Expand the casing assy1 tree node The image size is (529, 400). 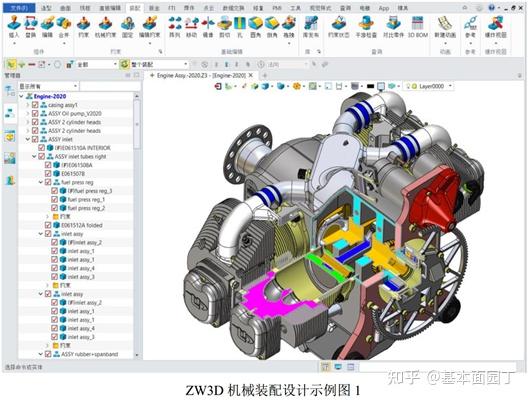(x=28, y=105)
